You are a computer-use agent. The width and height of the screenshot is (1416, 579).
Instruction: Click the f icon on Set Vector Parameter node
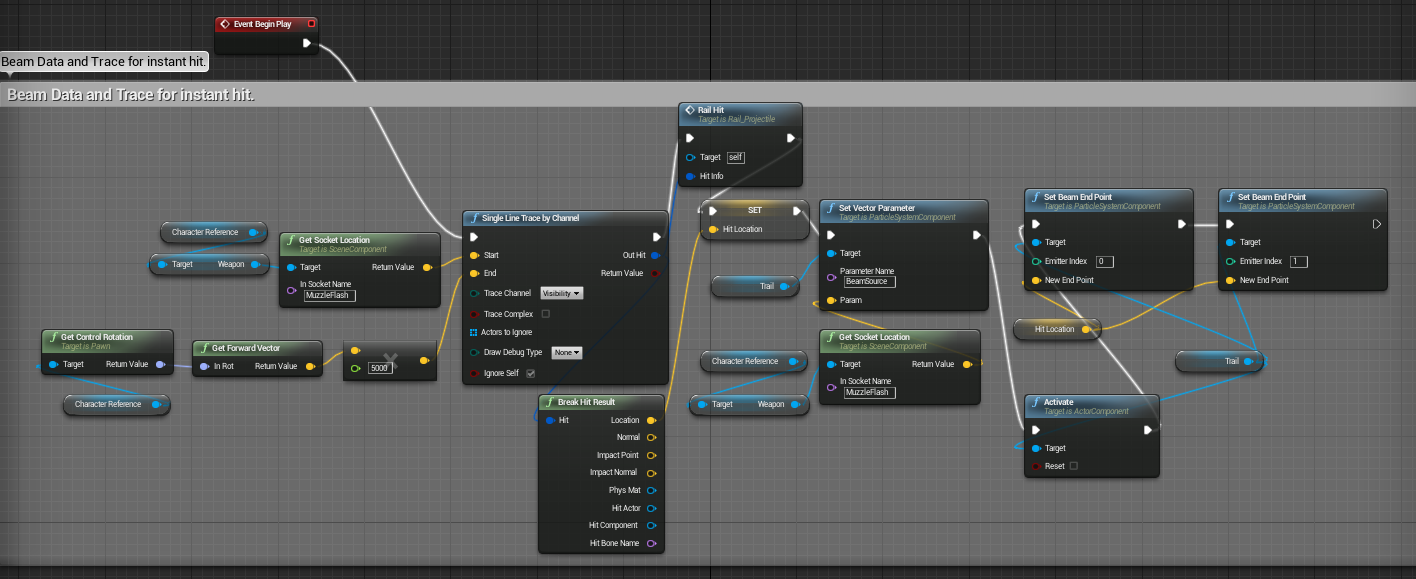coord(832,207)
